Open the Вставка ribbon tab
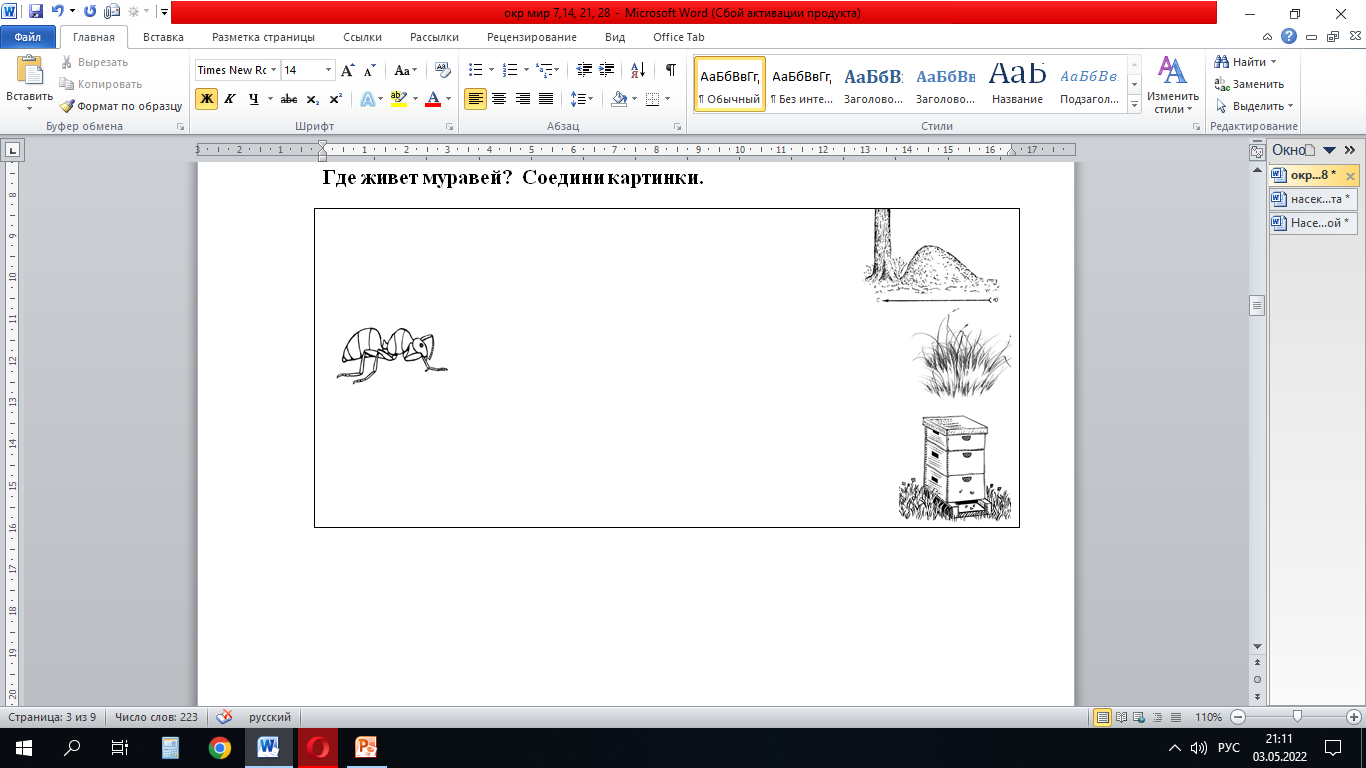Viewport: 1366px width, 768px height. 163,37
